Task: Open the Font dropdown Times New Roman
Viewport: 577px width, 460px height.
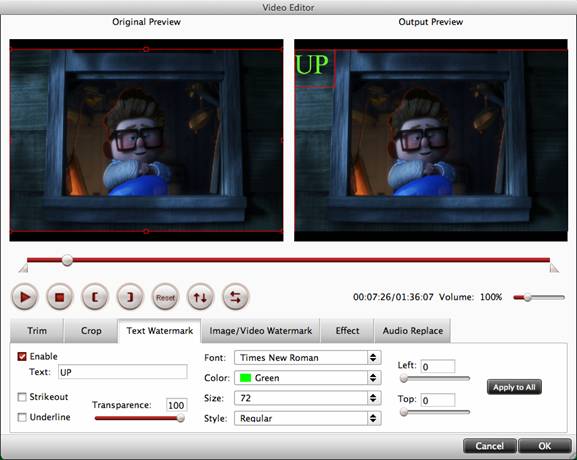Action: click(308, 358)
